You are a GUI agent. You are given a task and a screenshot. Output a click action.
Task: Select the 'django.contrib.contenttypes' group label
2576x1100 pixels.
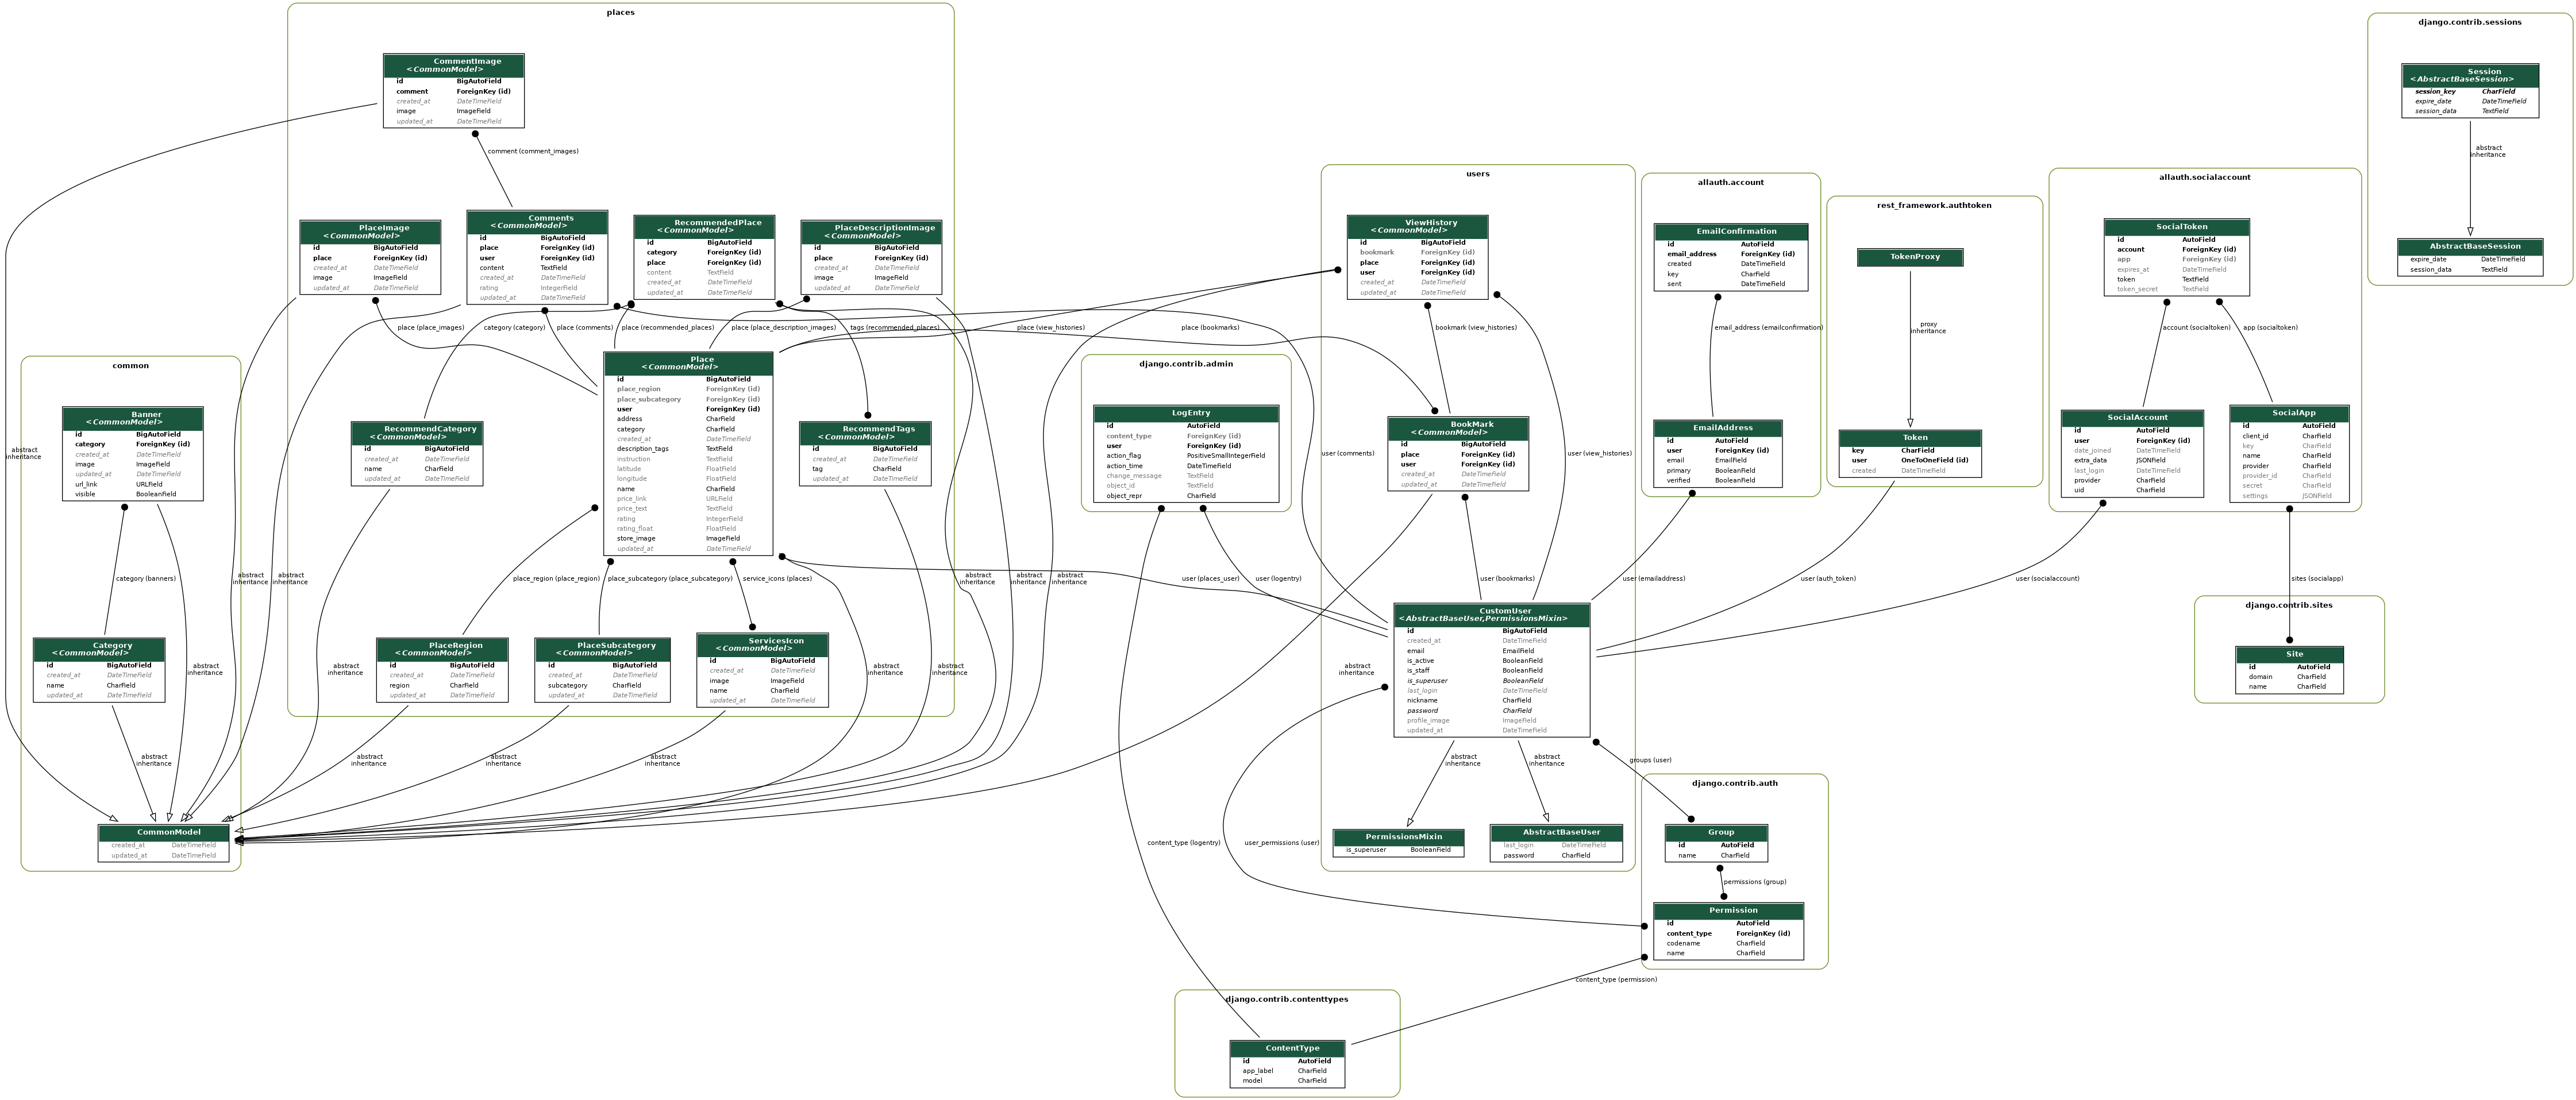[x=1287, y=999]
